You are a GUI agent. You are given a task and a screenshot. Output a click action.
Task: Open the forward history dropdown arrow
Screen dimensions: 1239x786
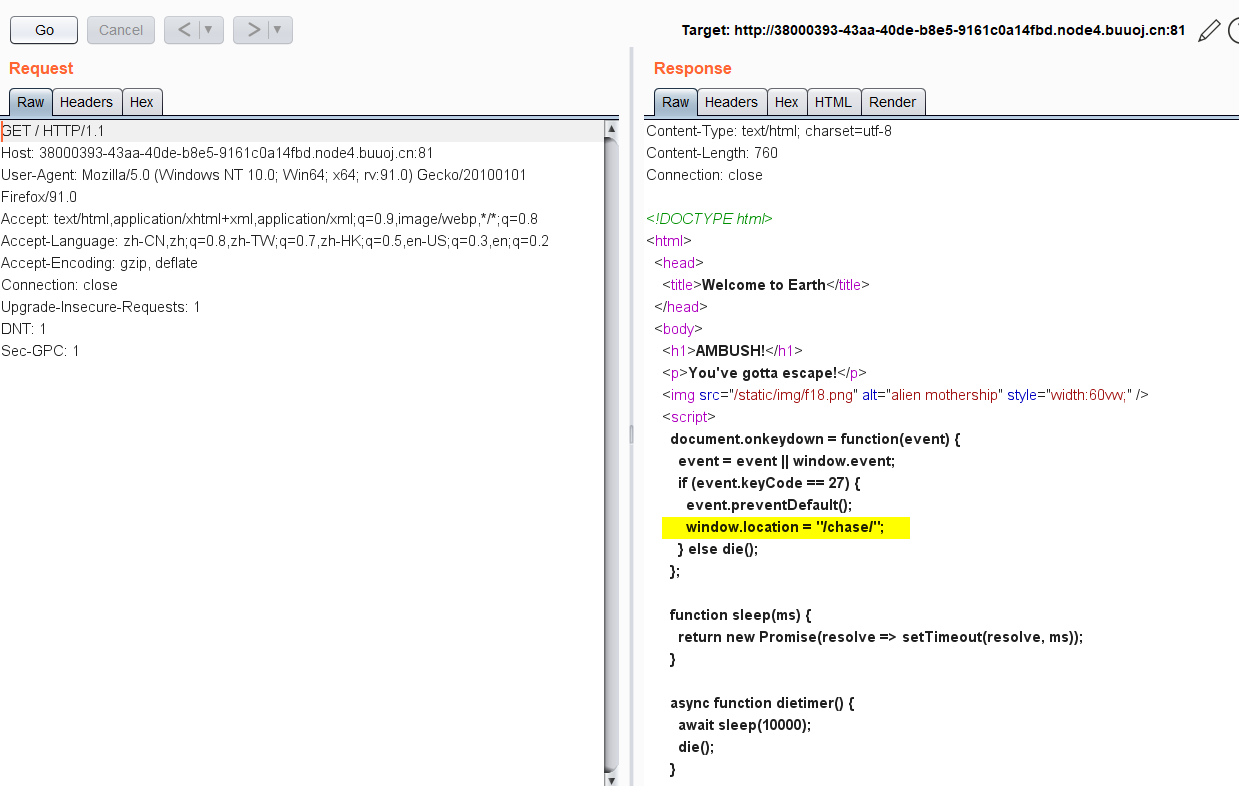(x=277, y=30)
